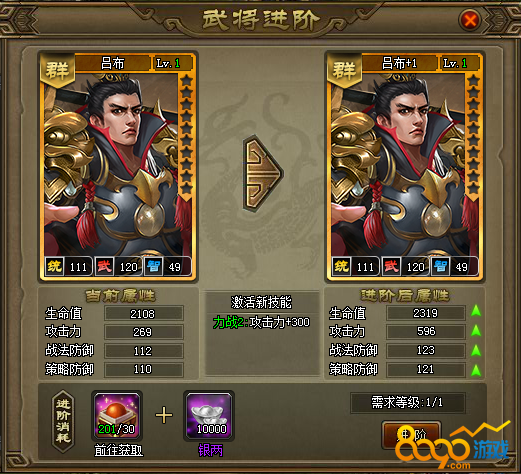Screen dimensions: 521x474
Task: Open the 前往获取 link
Action: [119, 451]
